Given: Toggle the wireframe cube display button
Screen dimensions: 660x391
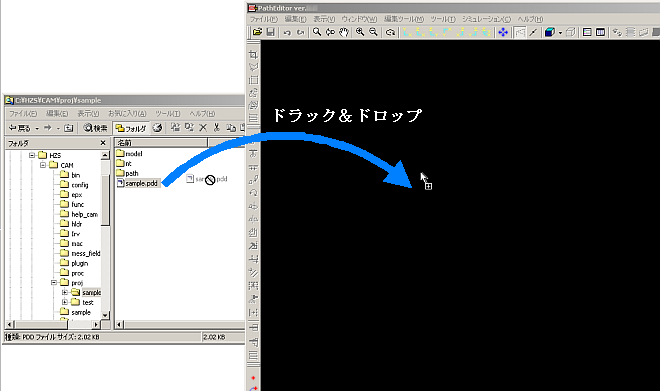Looking at the screenshot, I should pos(570,32).
